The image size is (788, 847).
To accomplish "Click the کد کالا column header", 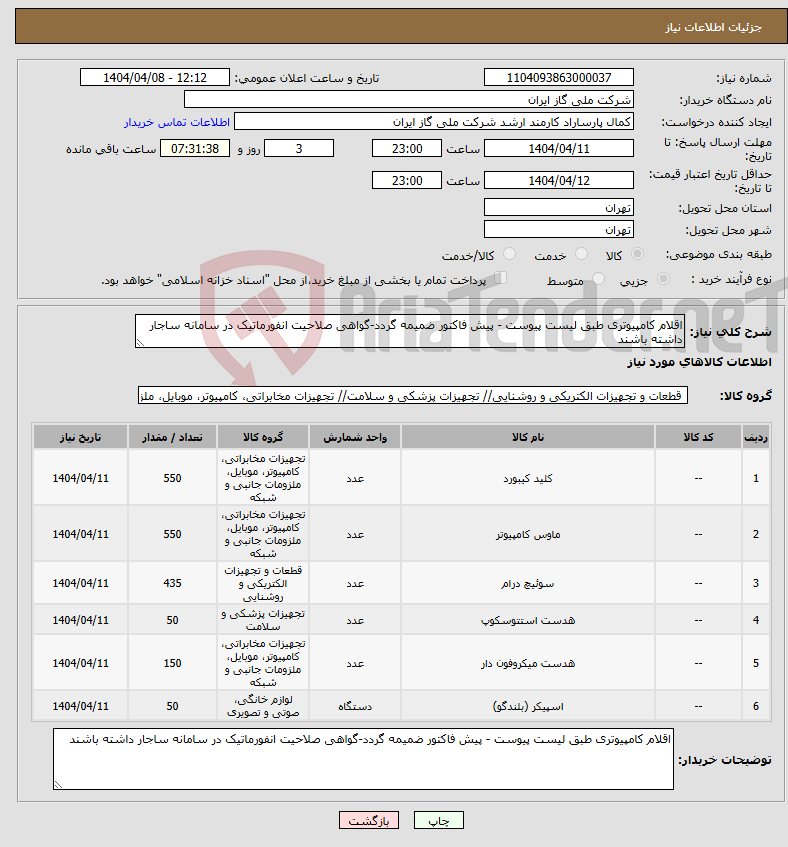I will pyautogui.click(x=698, y=437).
